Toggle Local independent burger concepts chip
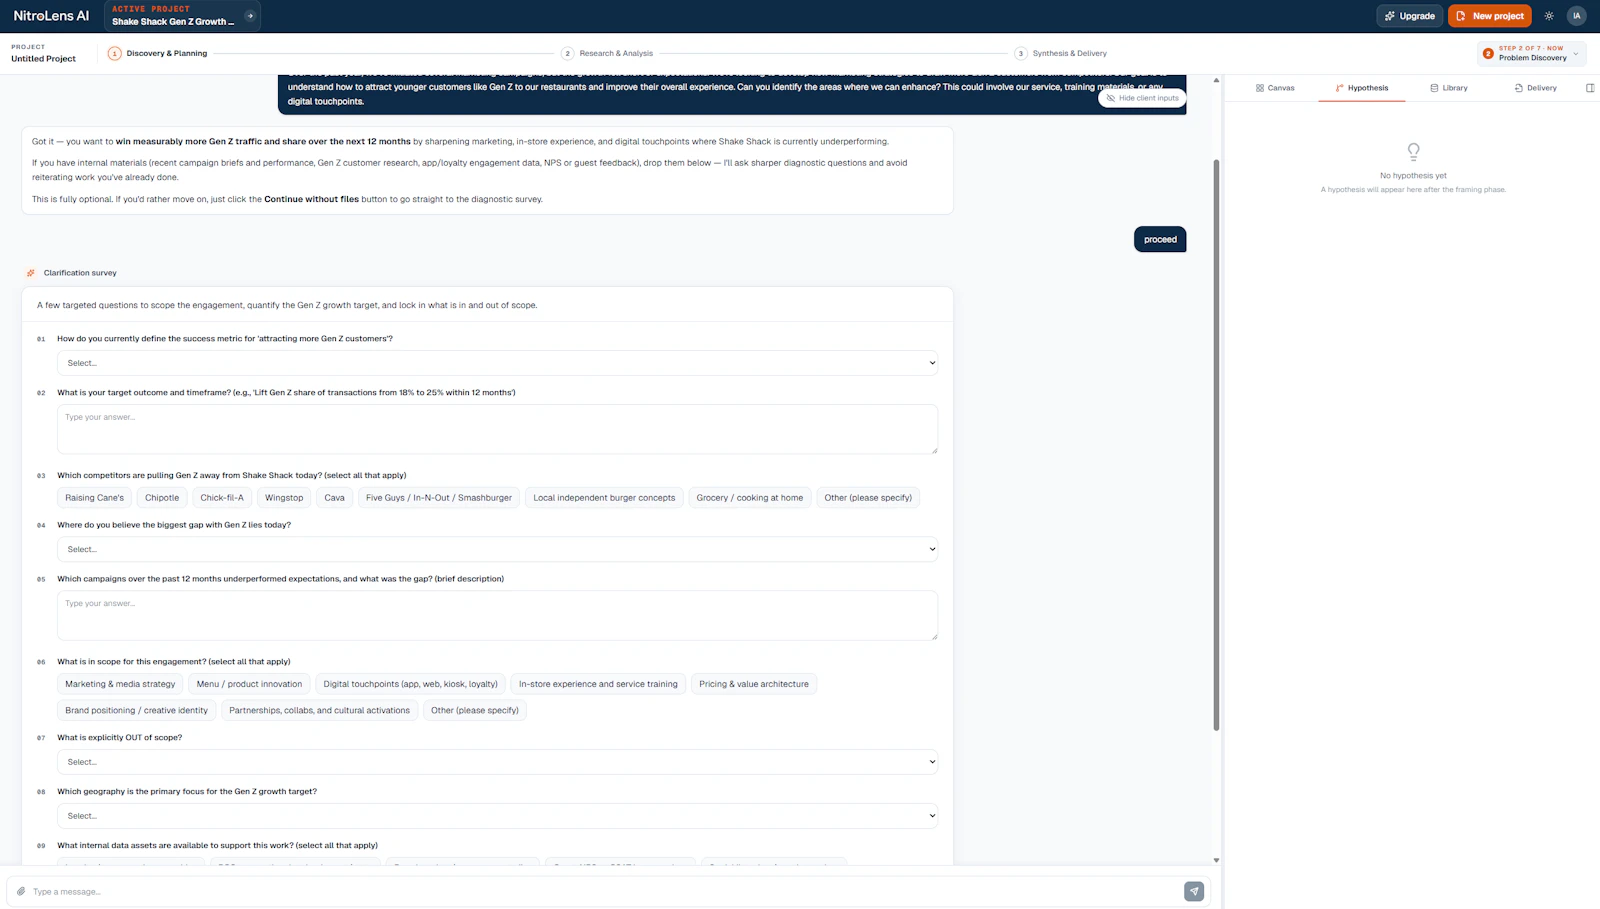Image resolution: width=1600 pixels, height=909 pixels. [x=604, y=498]
